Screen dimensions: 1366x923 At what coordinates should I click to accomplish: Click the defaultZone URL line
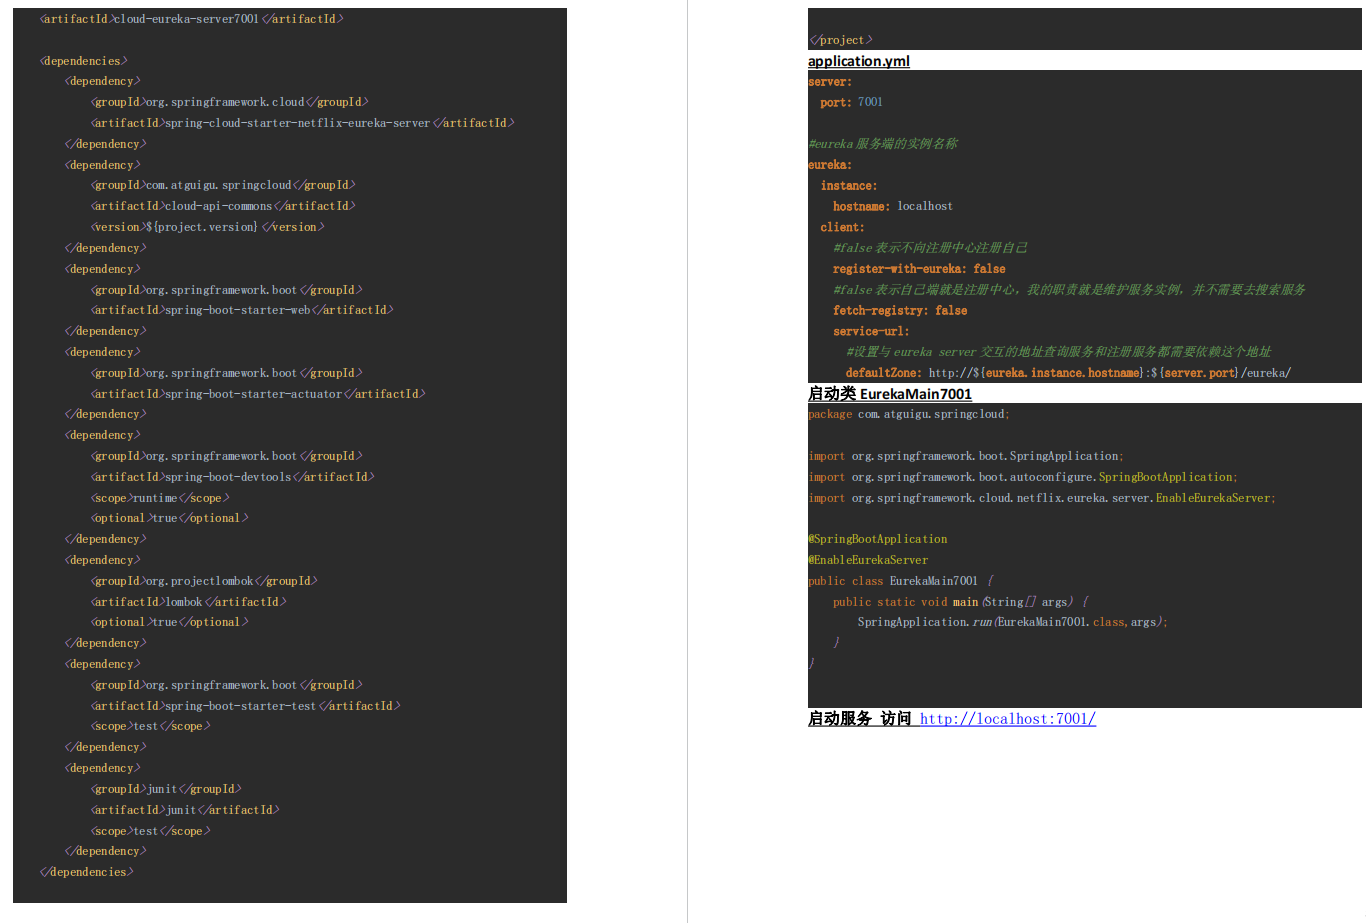point(1068,373)
